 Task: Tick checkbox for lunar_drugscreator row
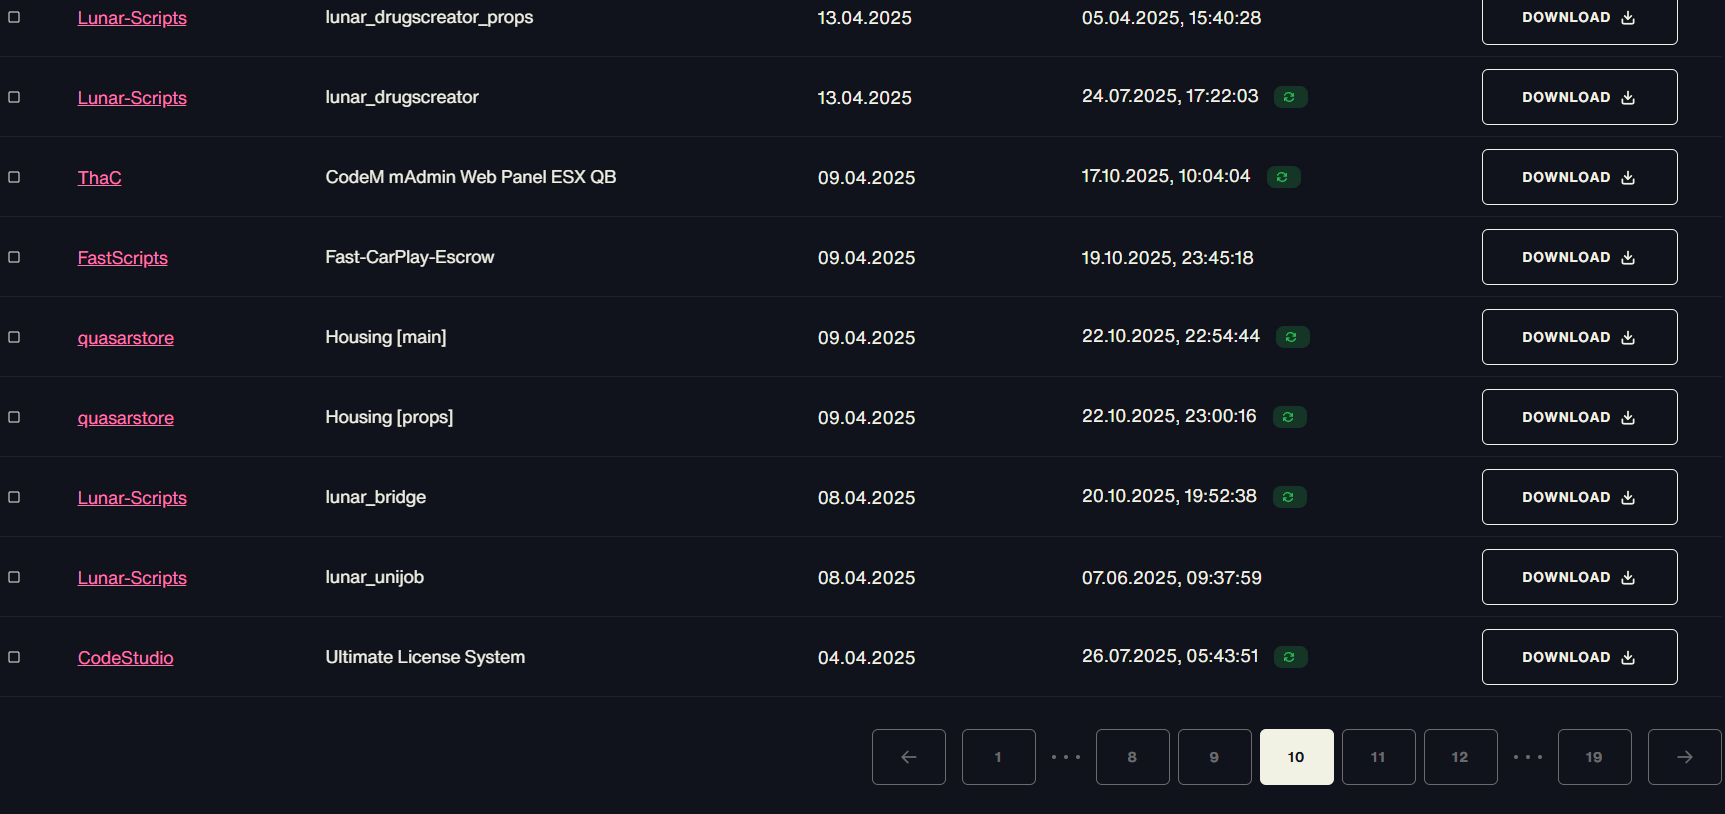click(14, 97)
